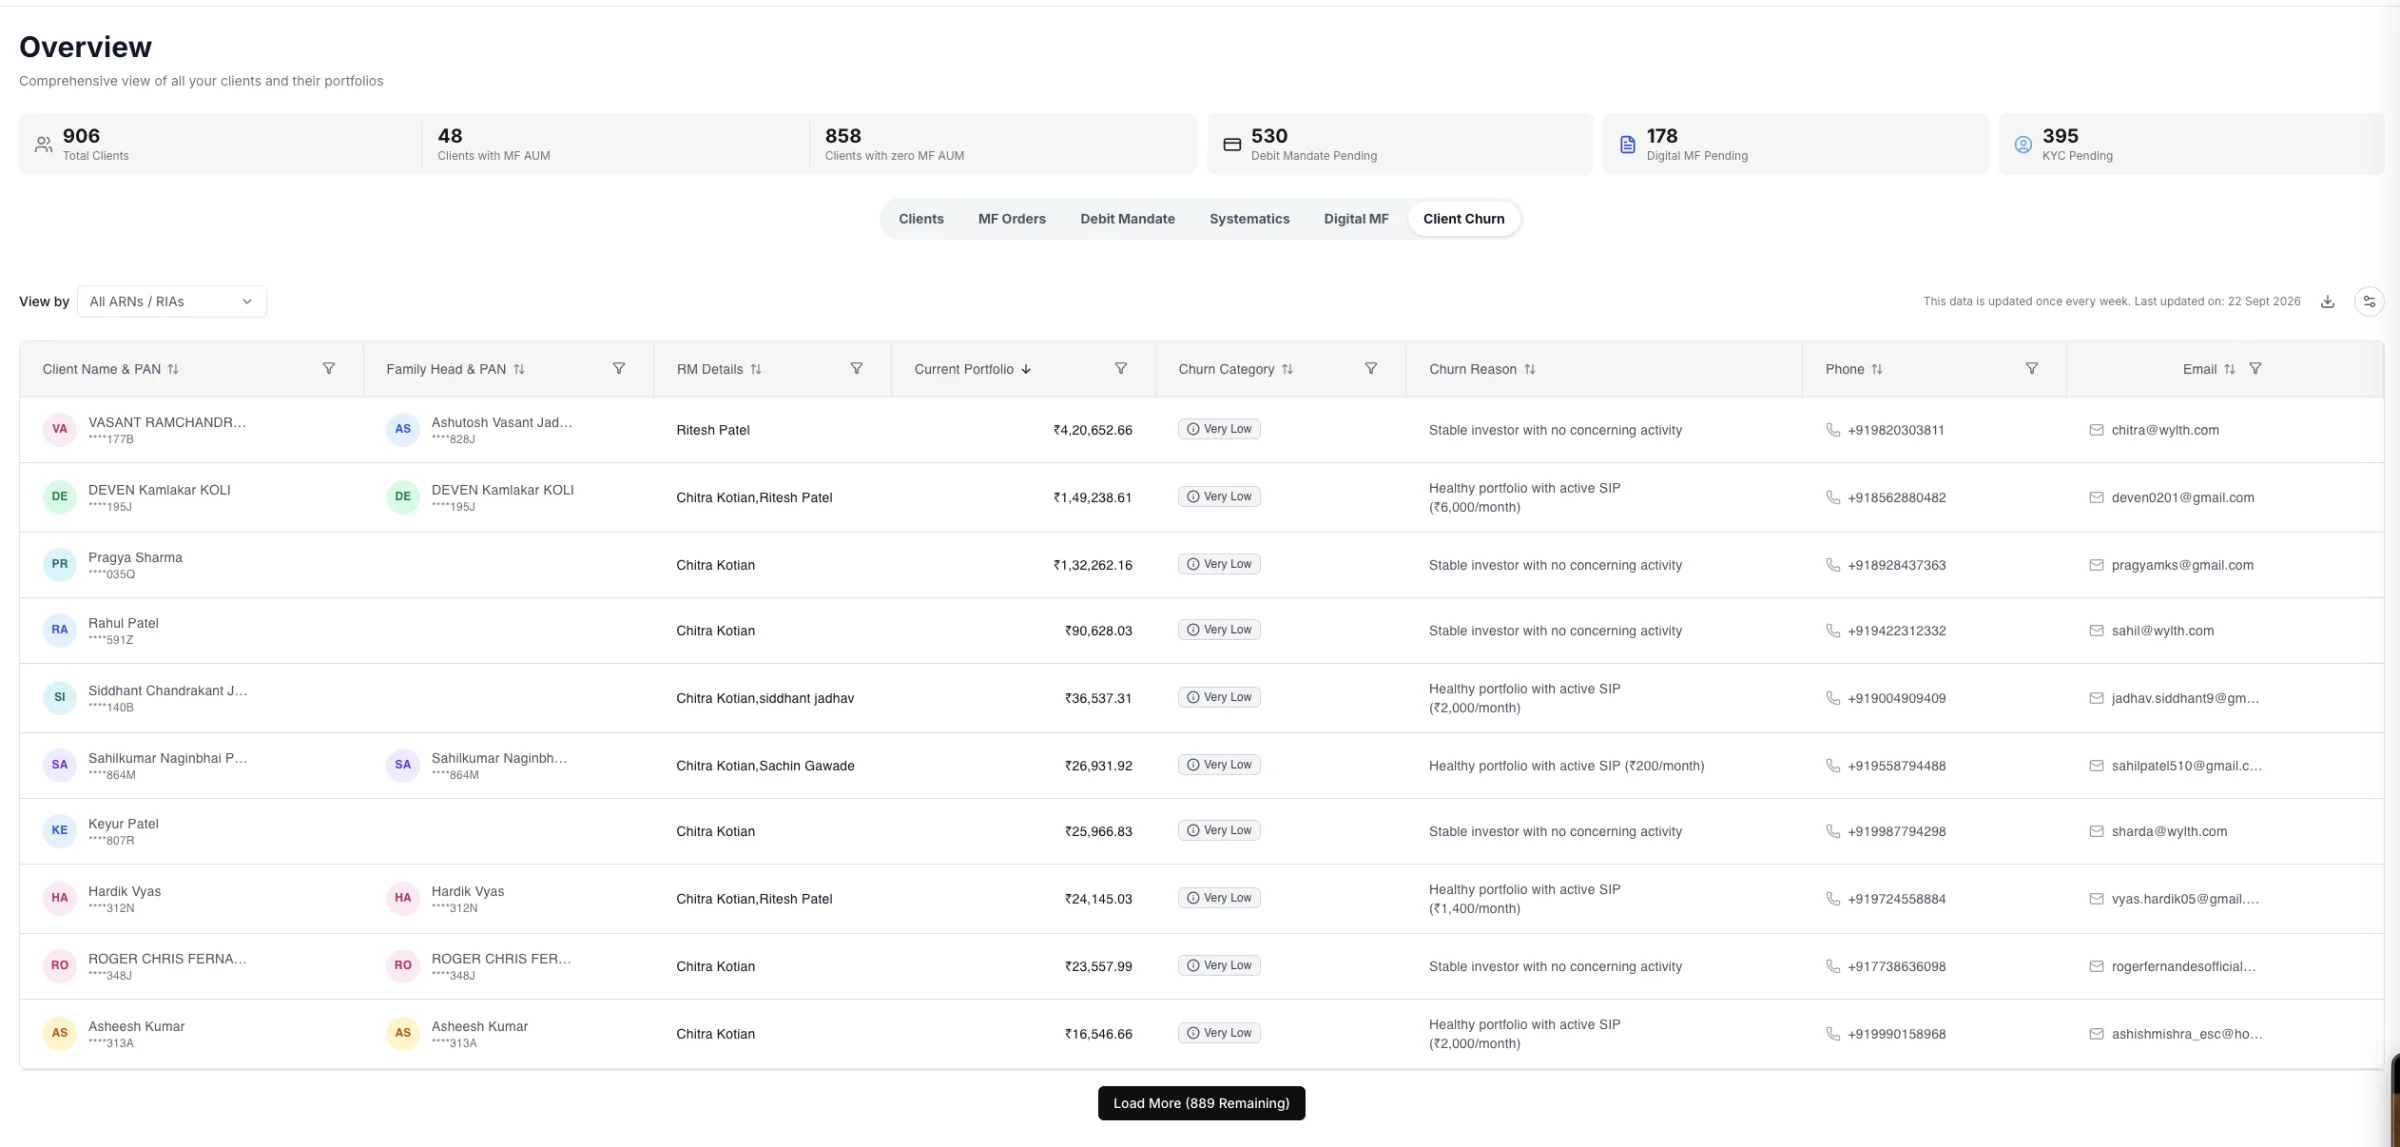Filter the Family Head & PAN column
This screenshot has height=1147, width=2400.
click(619, 369)
